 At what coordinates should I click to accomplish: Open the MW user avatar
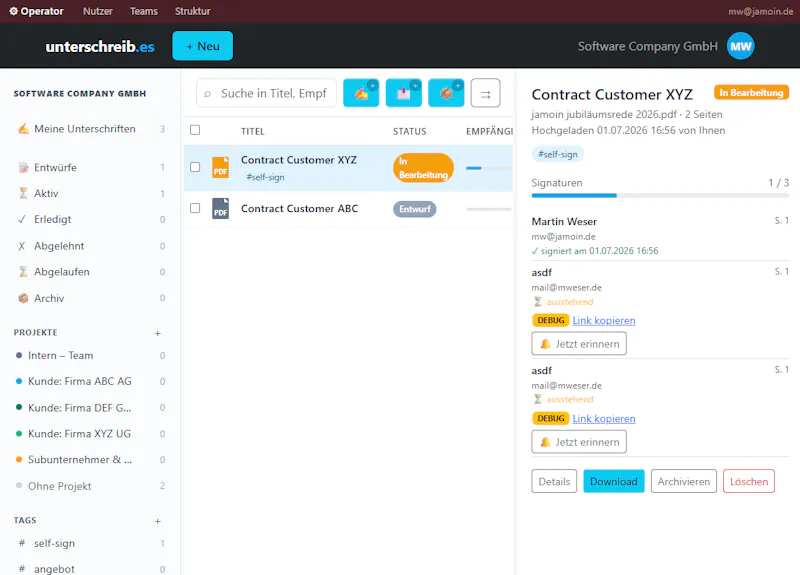click(740, 46)
